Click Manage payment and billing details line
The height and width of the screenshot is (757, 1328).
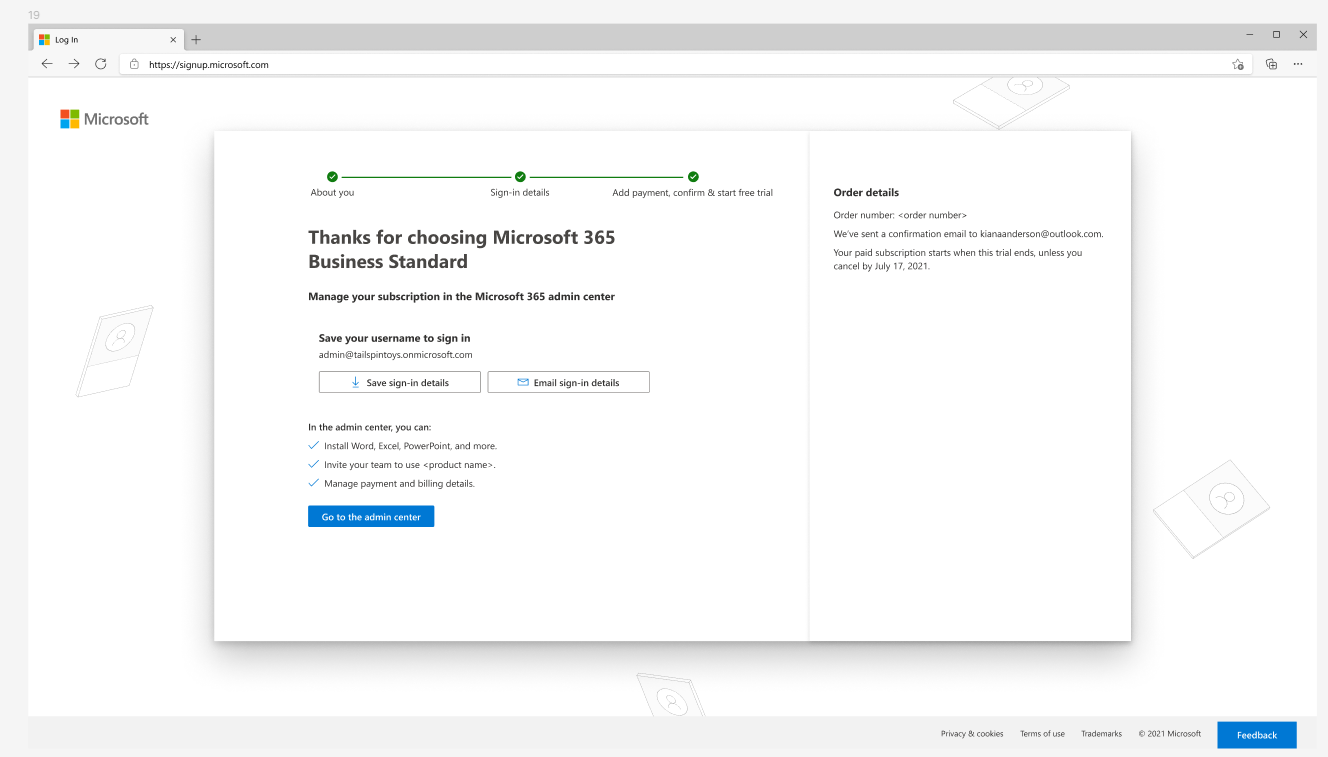pyautogui.click(x=399, y=484)
